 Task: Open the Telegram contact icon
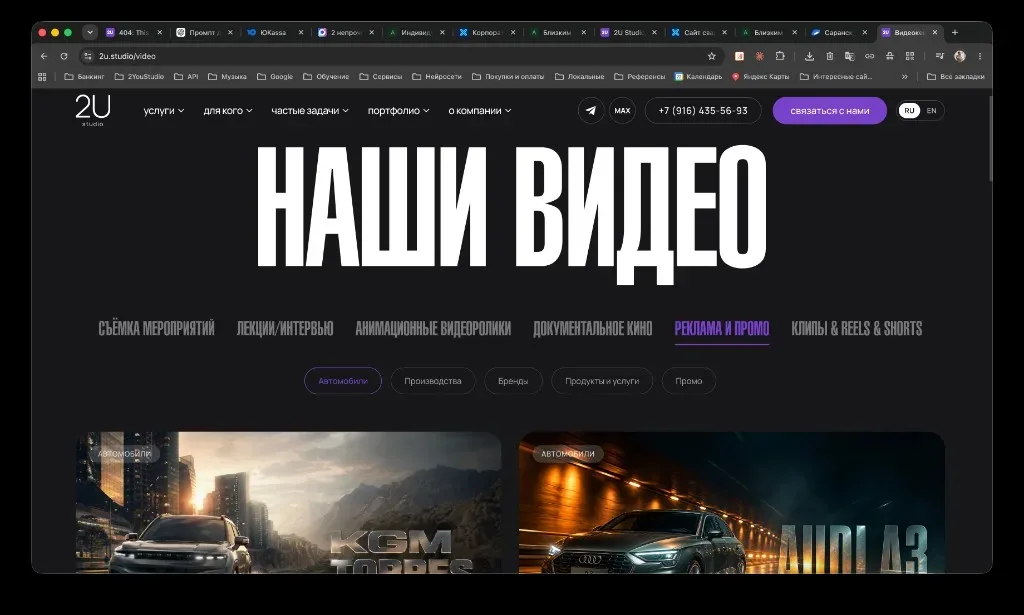(590, 110)
